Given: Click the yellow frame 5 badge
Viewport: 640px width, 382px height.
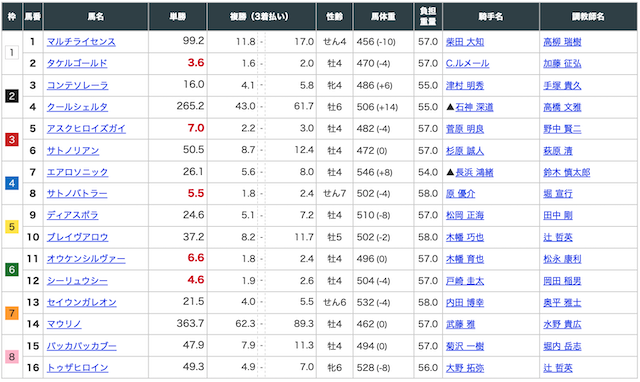Looking at the screenshot, I should click(12, 227).
